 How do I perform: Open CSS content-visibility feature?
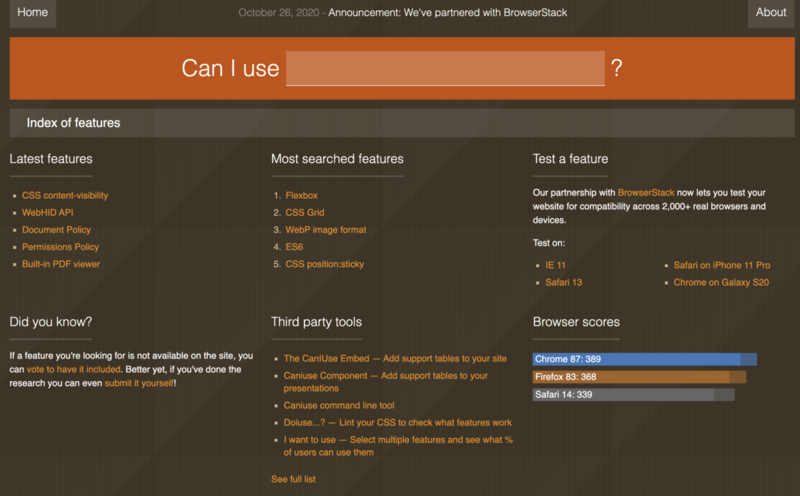65,195
